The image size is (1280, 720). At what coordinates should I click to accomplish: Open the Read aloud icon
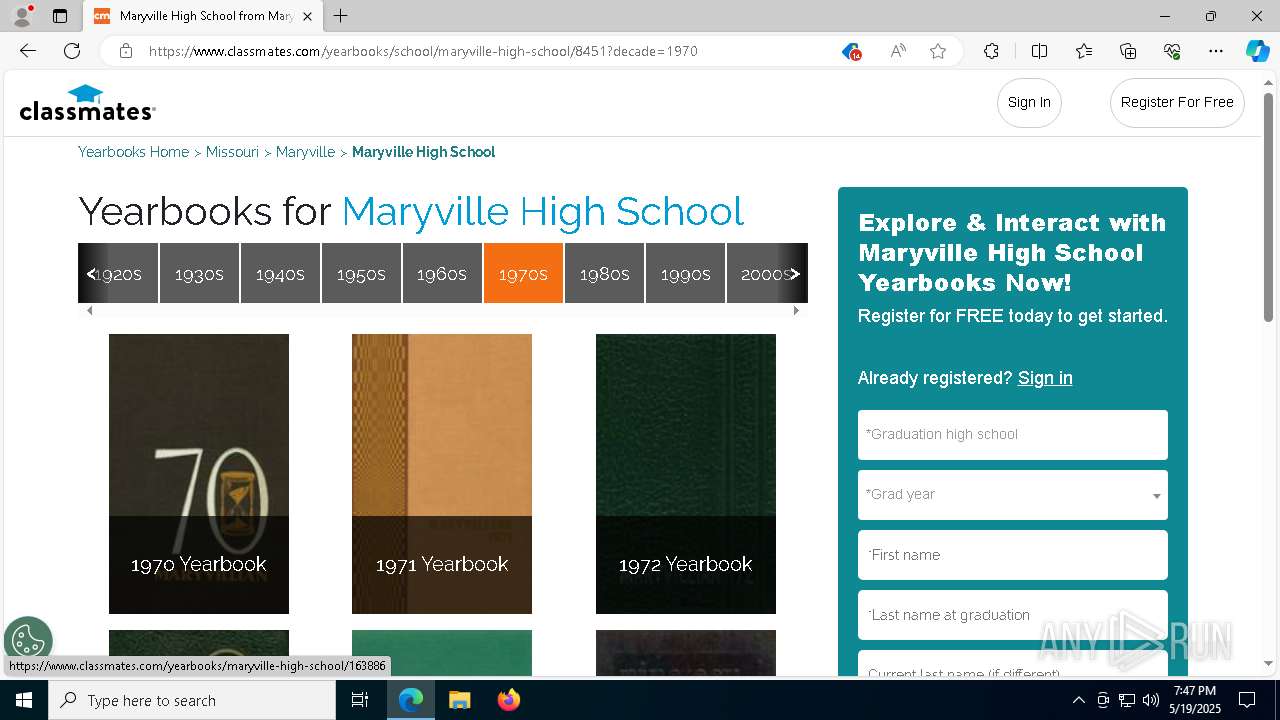(x=898, y=51)
